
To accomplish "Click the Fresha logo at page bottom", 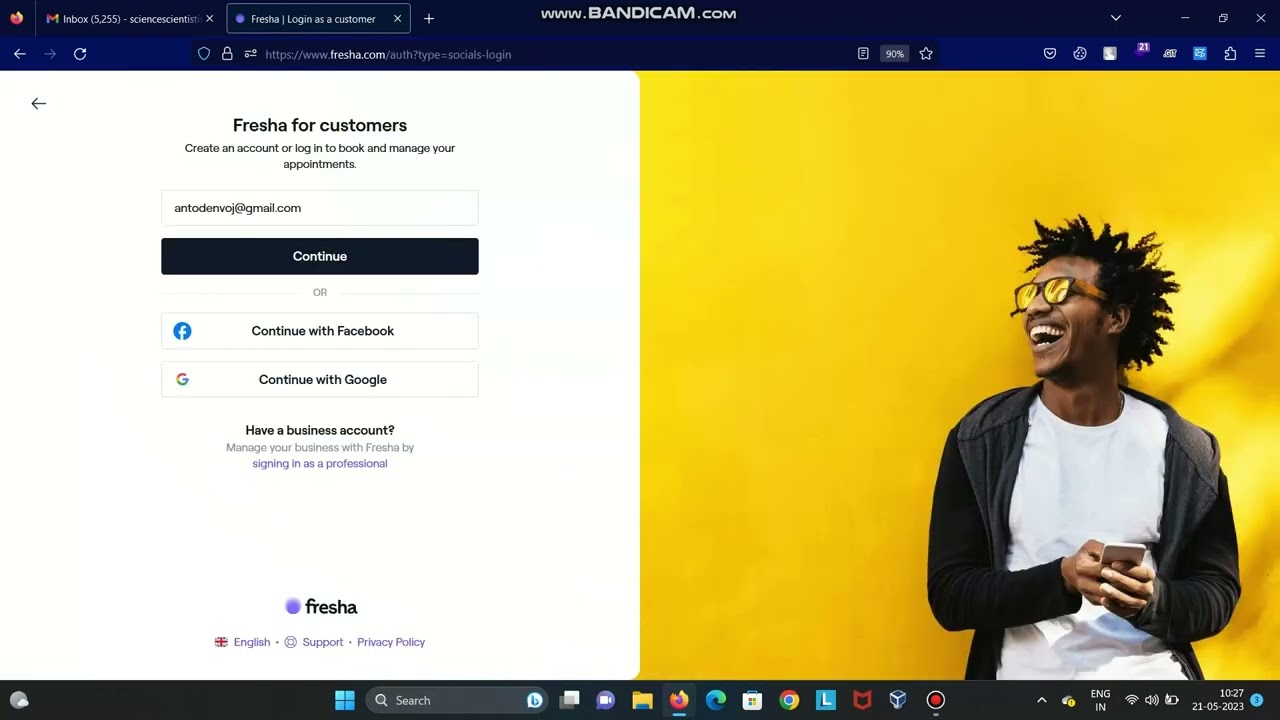I will click(x=320, y=607).
